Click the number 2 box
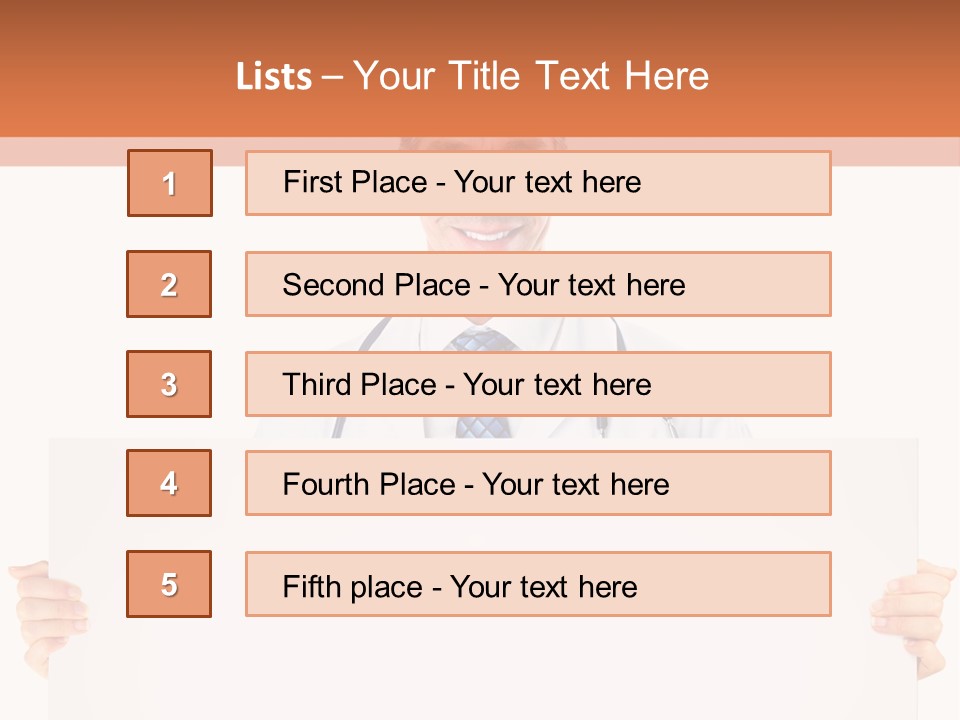 (169, 284)
